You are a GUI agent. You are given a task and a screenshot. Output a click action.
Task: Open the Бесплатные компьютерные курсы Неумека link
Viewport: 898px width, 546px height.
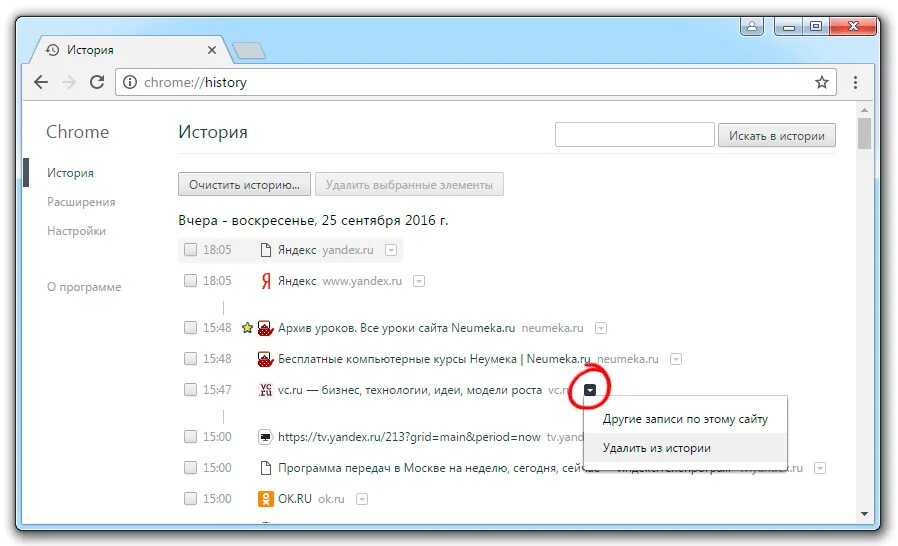[434, 359]
